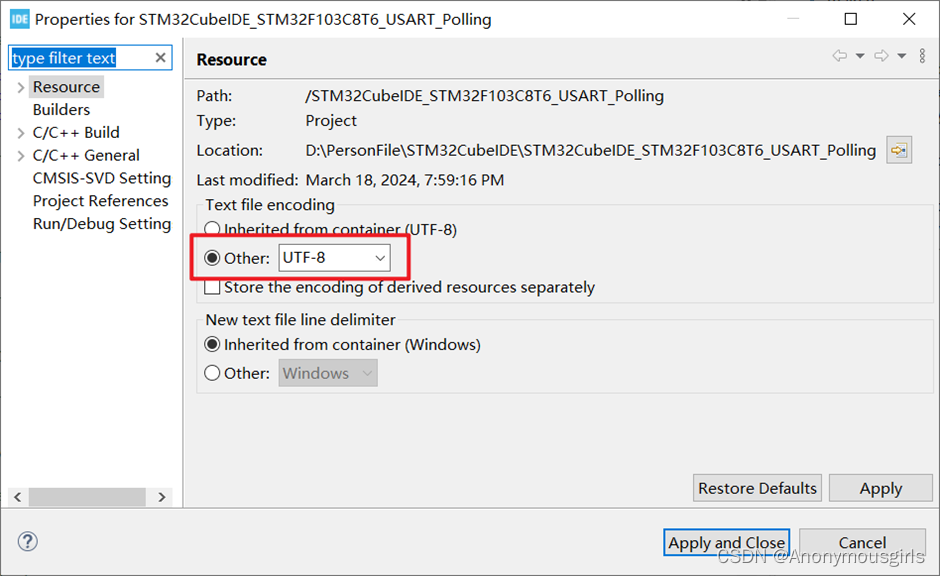Open the Builders properties page
The height and width of the screenshot is (576, 940).
click(x=61, y=110)
